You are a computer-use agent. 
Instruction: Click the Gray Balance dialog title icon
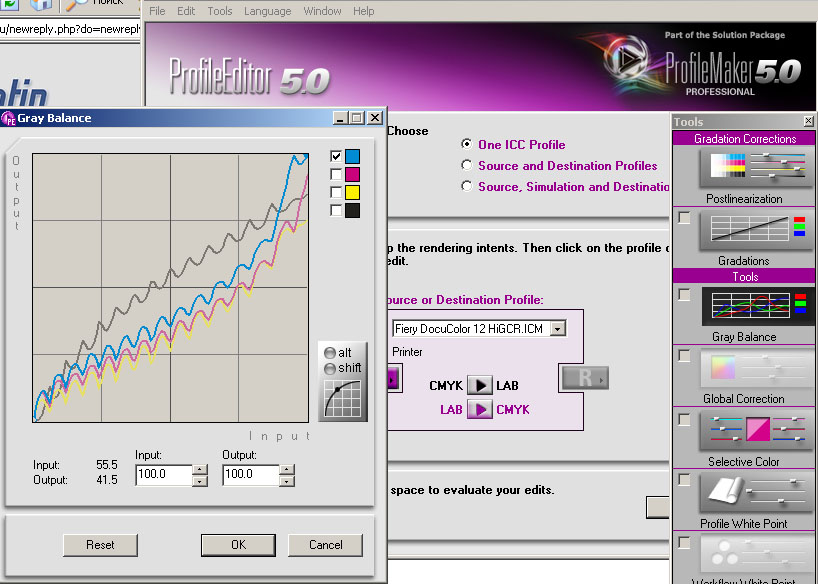click(x=8, y=118)
